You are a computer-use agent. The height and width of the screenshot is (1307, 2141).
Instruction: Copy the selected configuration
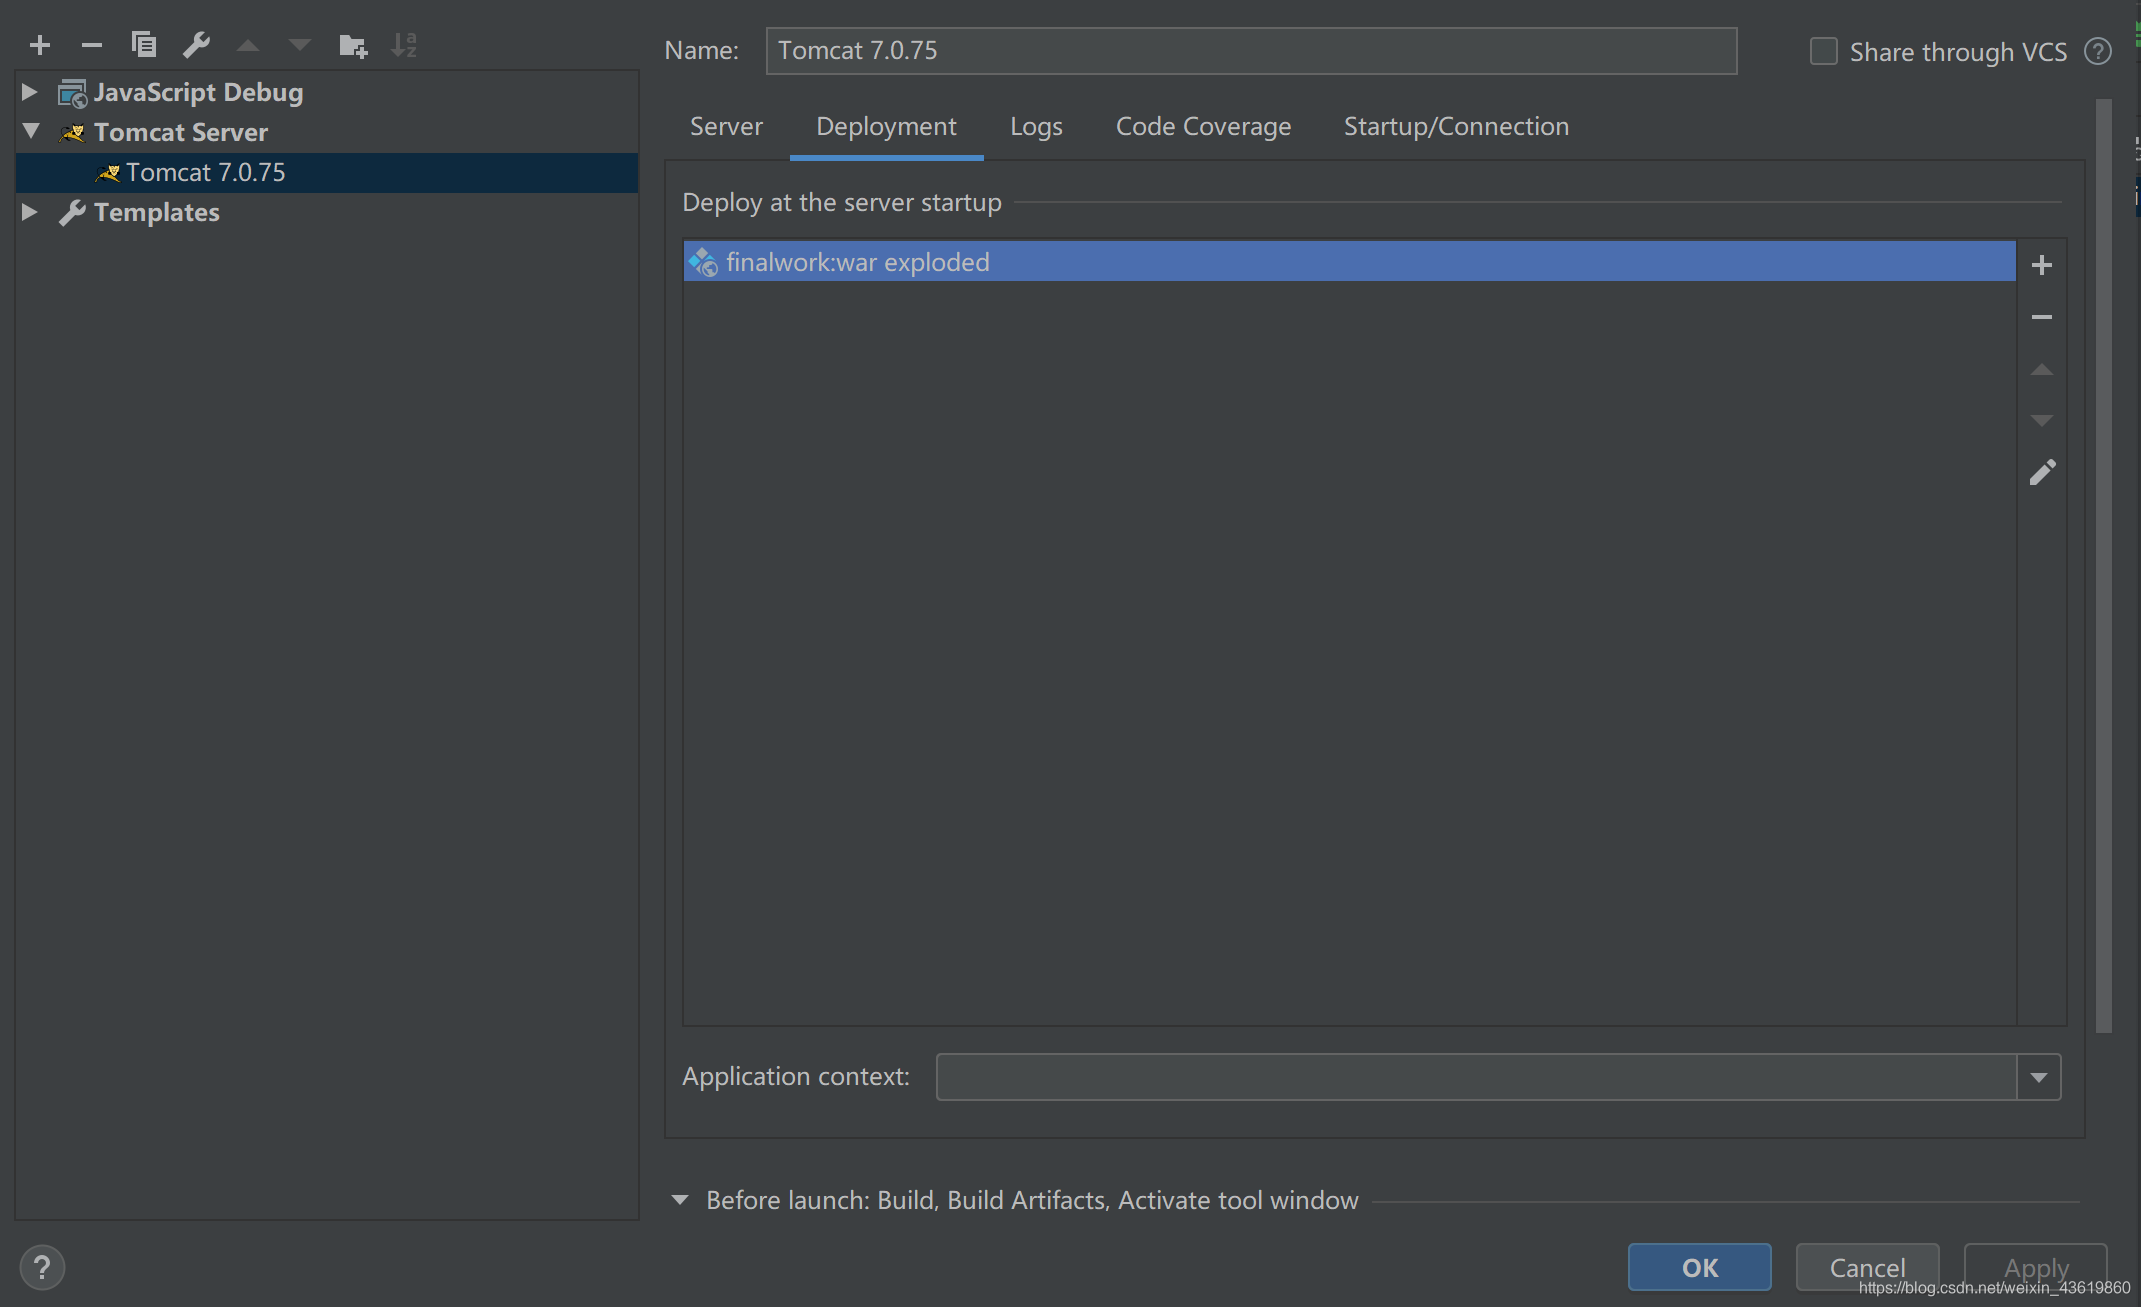coord(144,45)
